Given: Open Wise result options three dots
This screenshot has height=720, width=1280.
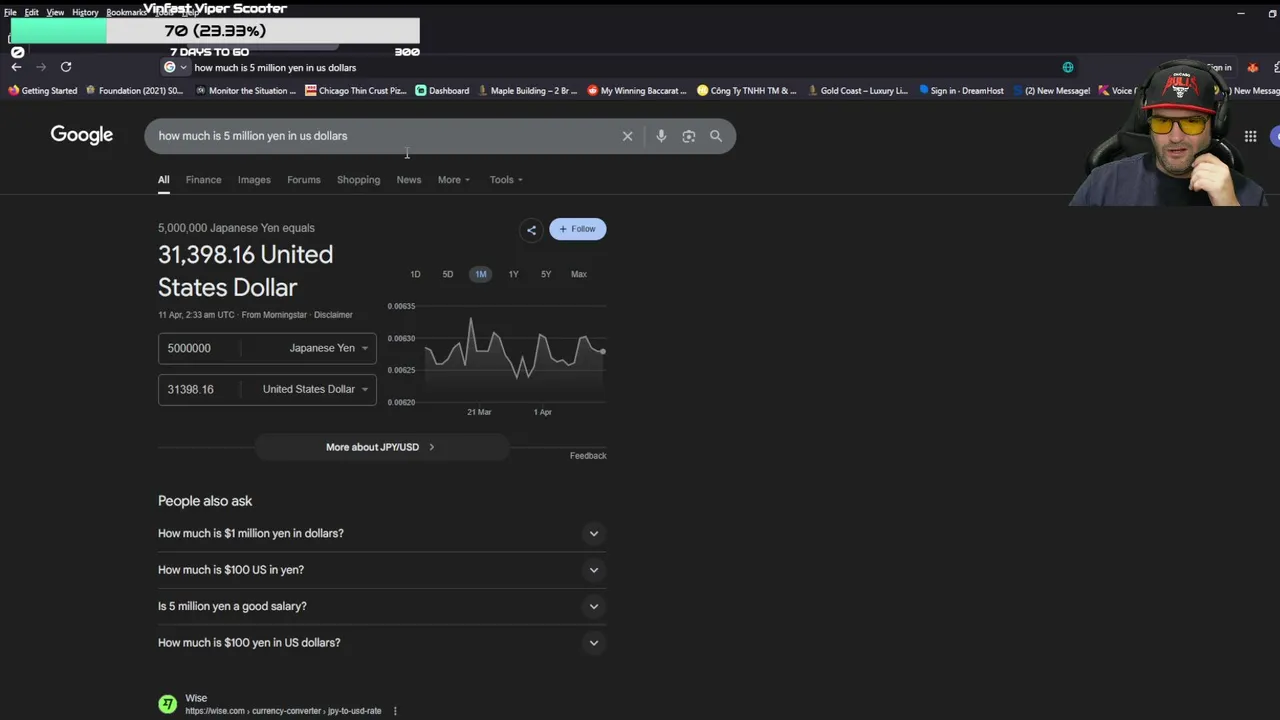Looking at the screenshot, I should pyautogui.click(x=395, y=711).
